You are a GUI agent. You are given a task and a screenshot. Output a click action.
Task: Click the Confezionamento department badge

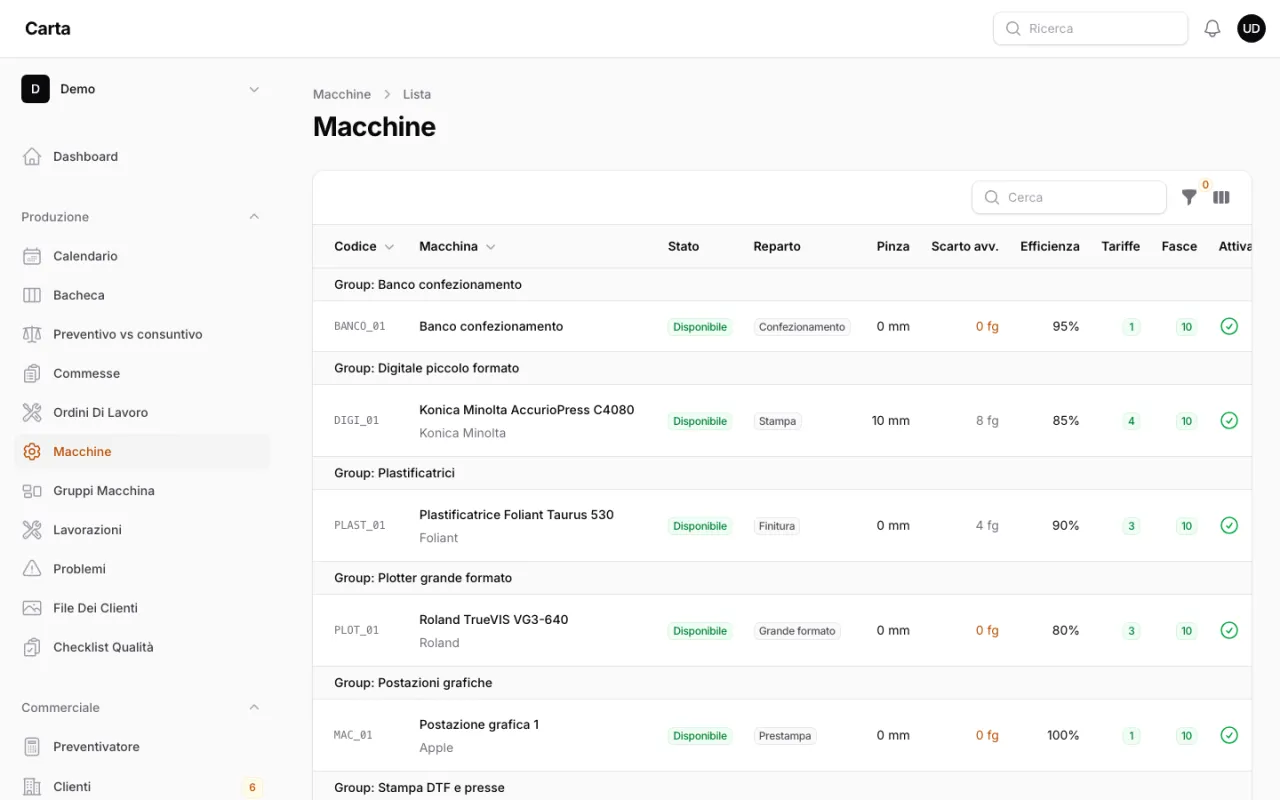[802, 327]
